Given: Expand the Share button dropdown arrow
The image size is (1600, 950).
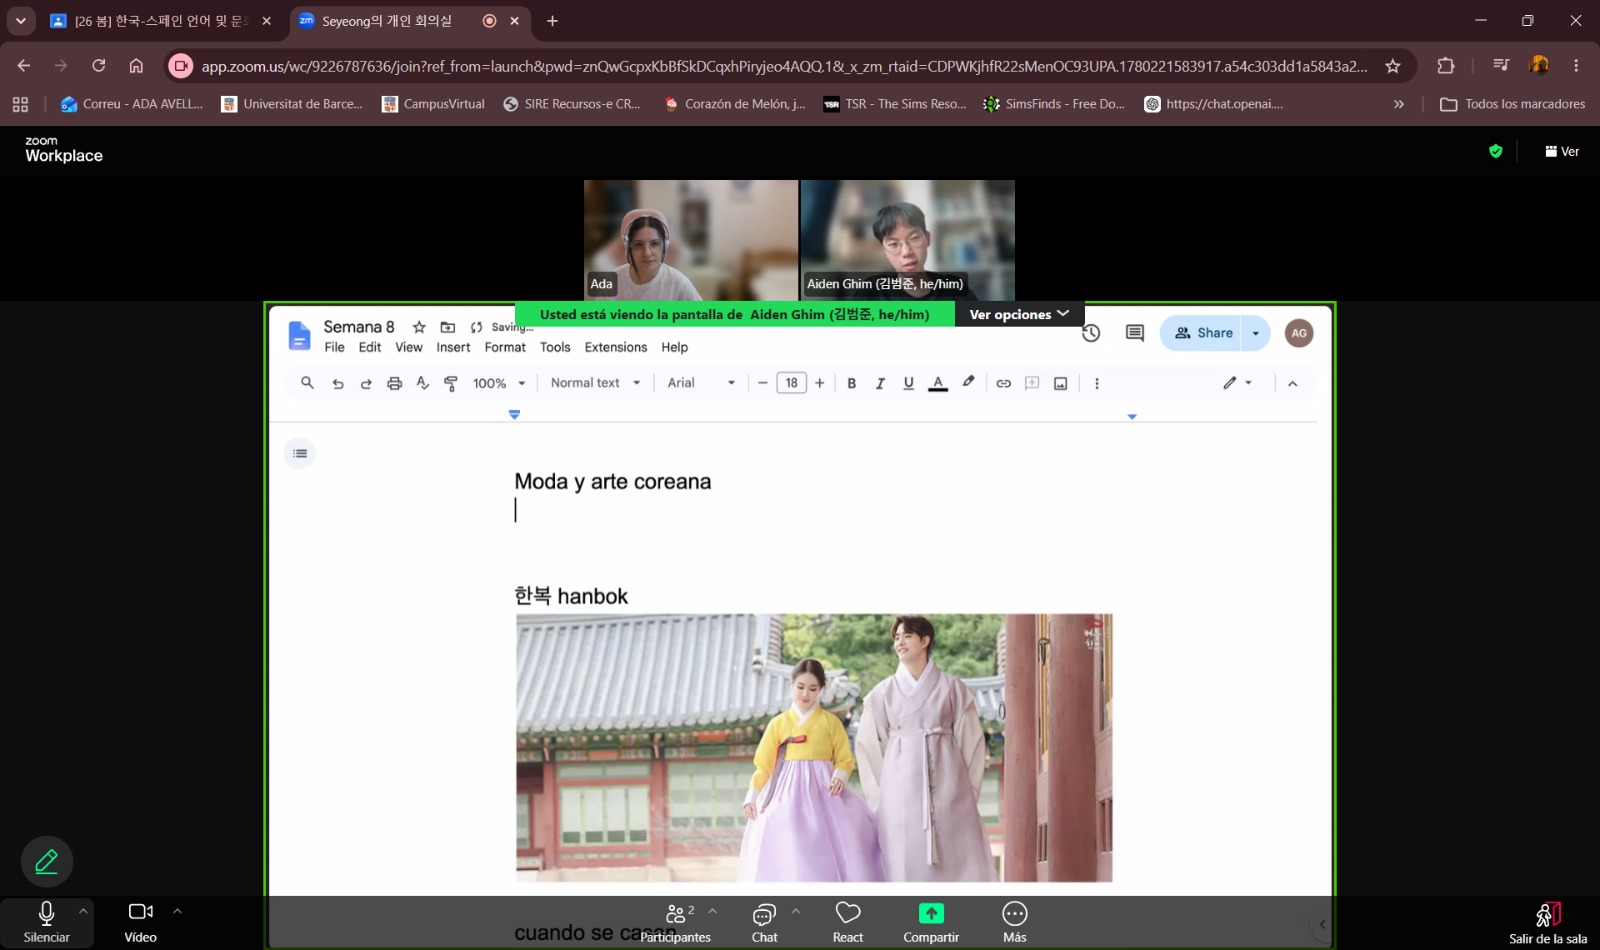Looking at the screenshot, I should coord(1256,333).
